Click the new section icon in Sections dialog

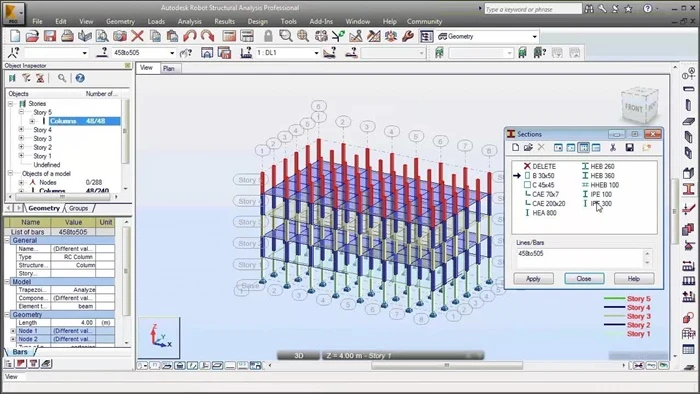point(516,147)
